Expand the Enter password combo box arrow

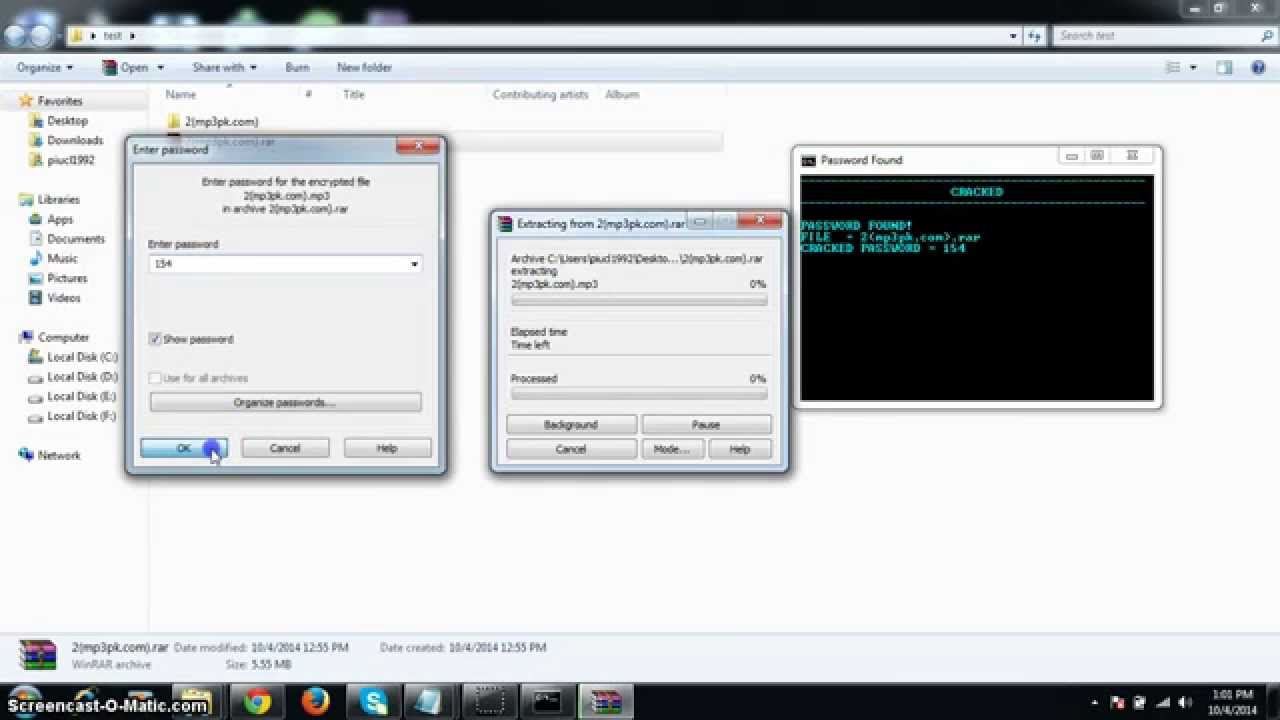click(x=414, y=264)
